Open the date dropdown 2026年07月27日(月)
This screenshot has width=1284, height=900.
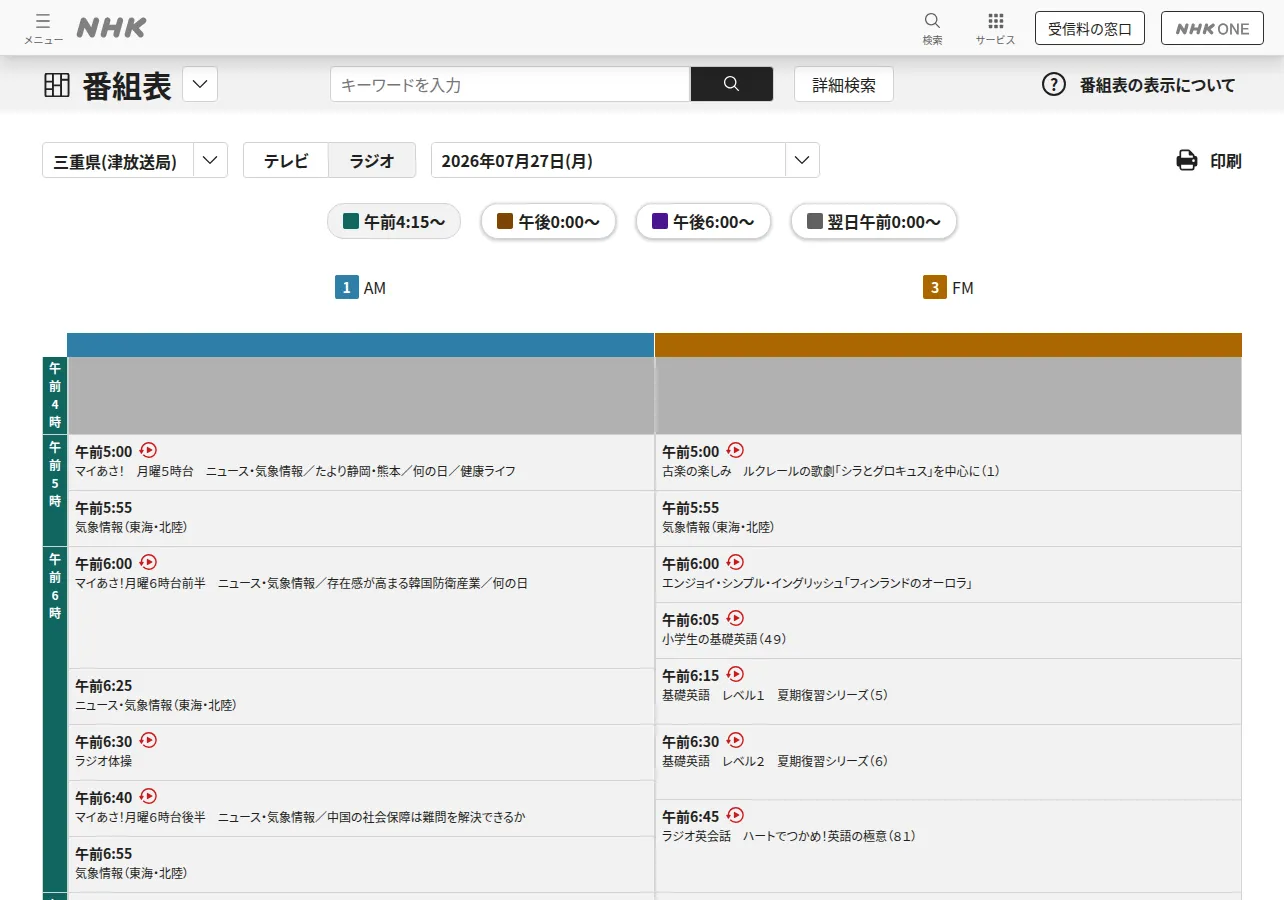[625, 160]
